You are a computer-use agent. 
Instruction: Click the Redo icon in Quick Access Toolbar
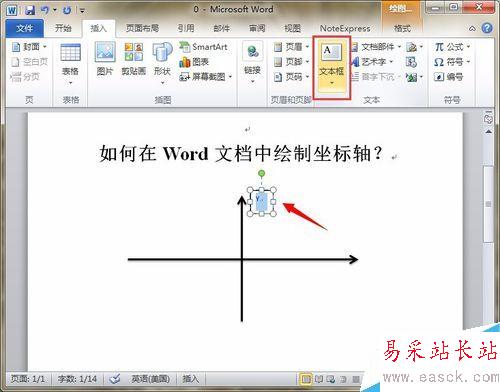point(67,10)
